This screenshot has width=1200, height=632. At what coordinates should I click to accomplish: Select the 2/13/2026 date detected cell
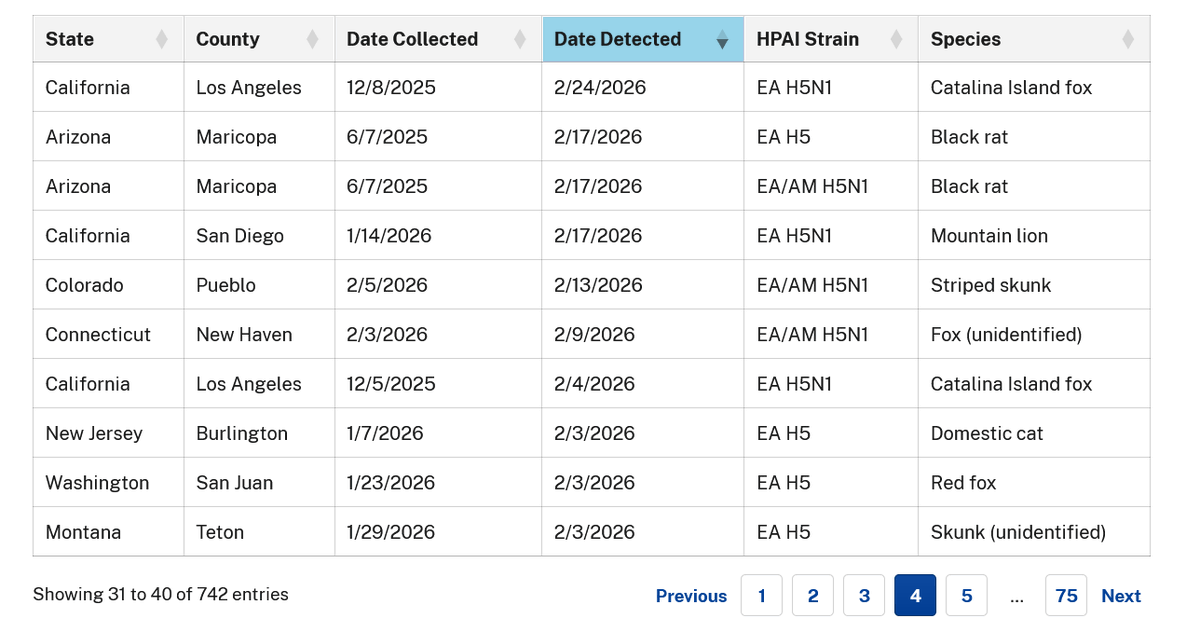(x=643, y=285)
